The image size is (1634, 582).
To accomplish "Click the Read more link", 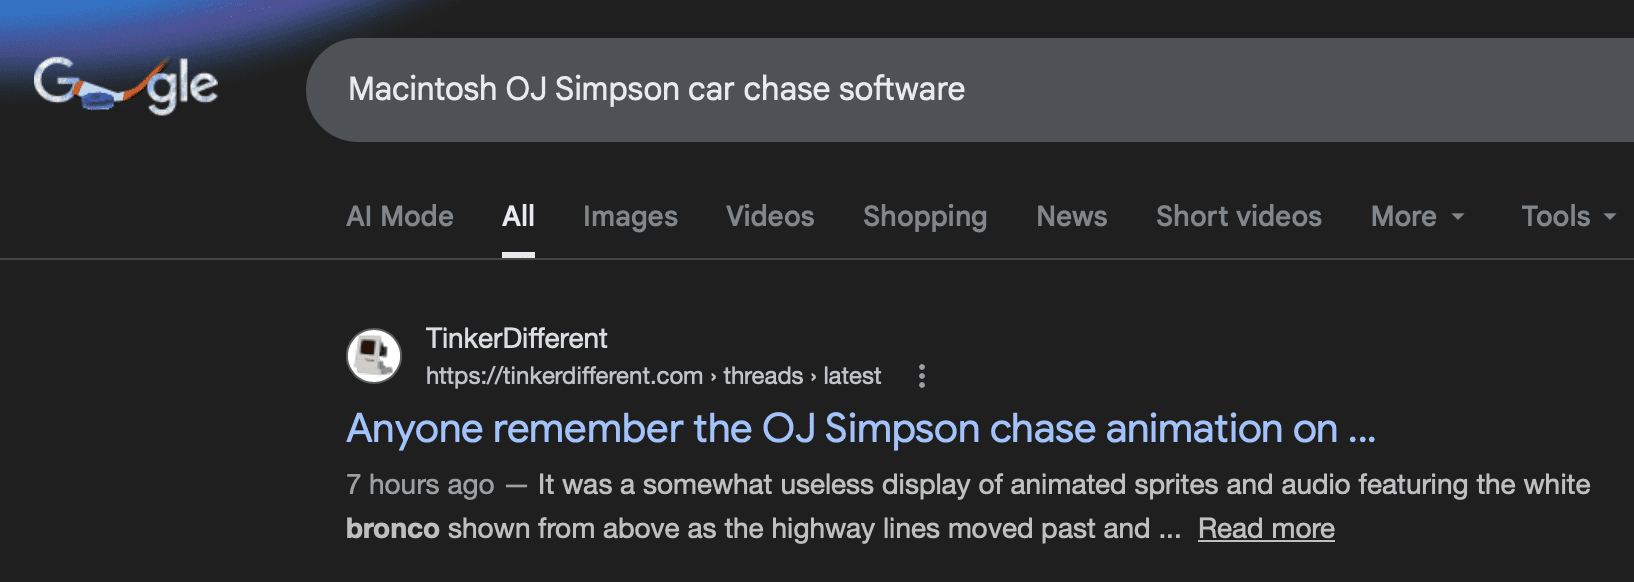I will click(1266, 528).
